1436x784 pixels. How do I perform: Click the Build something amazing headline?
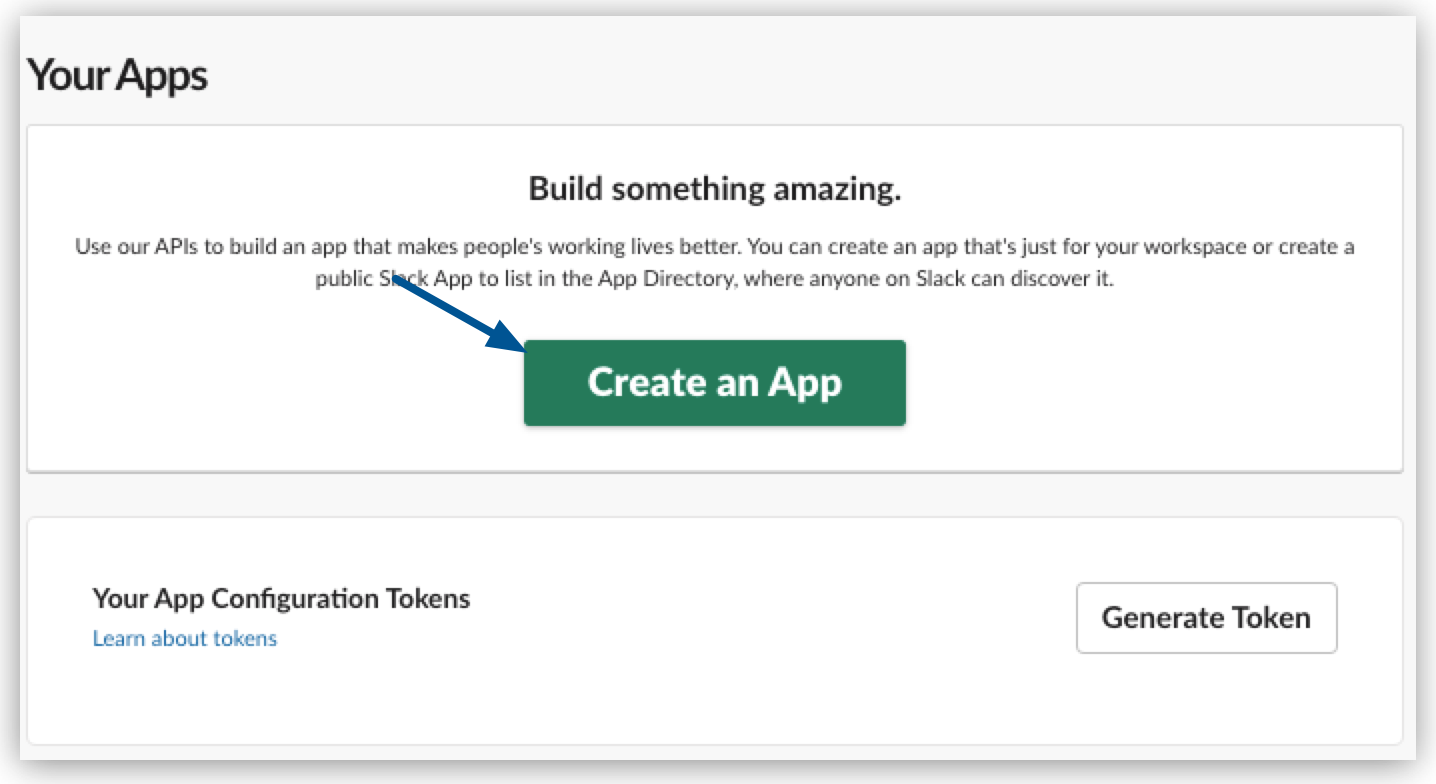pos(716,189)
